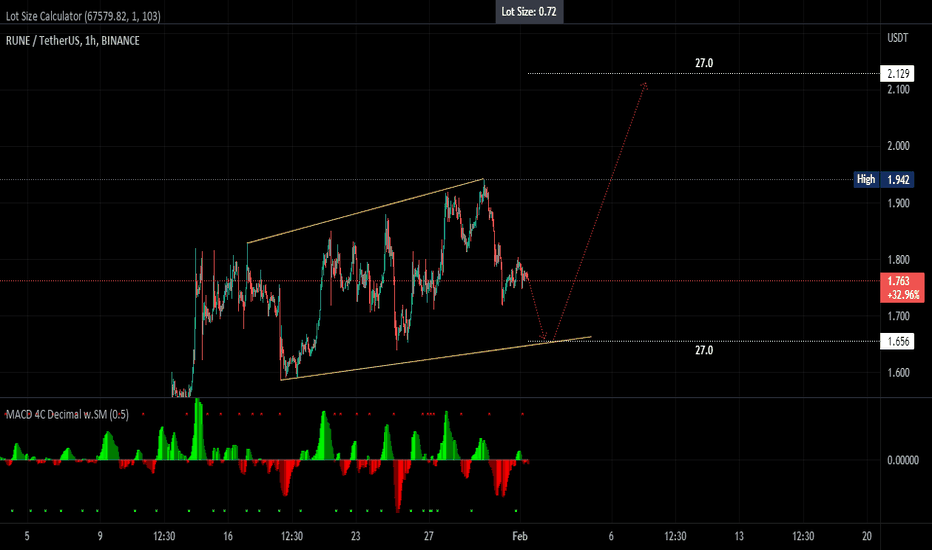Click the 1.800 price axis value
Screen dimensions: 932x550
pos(898,260)
